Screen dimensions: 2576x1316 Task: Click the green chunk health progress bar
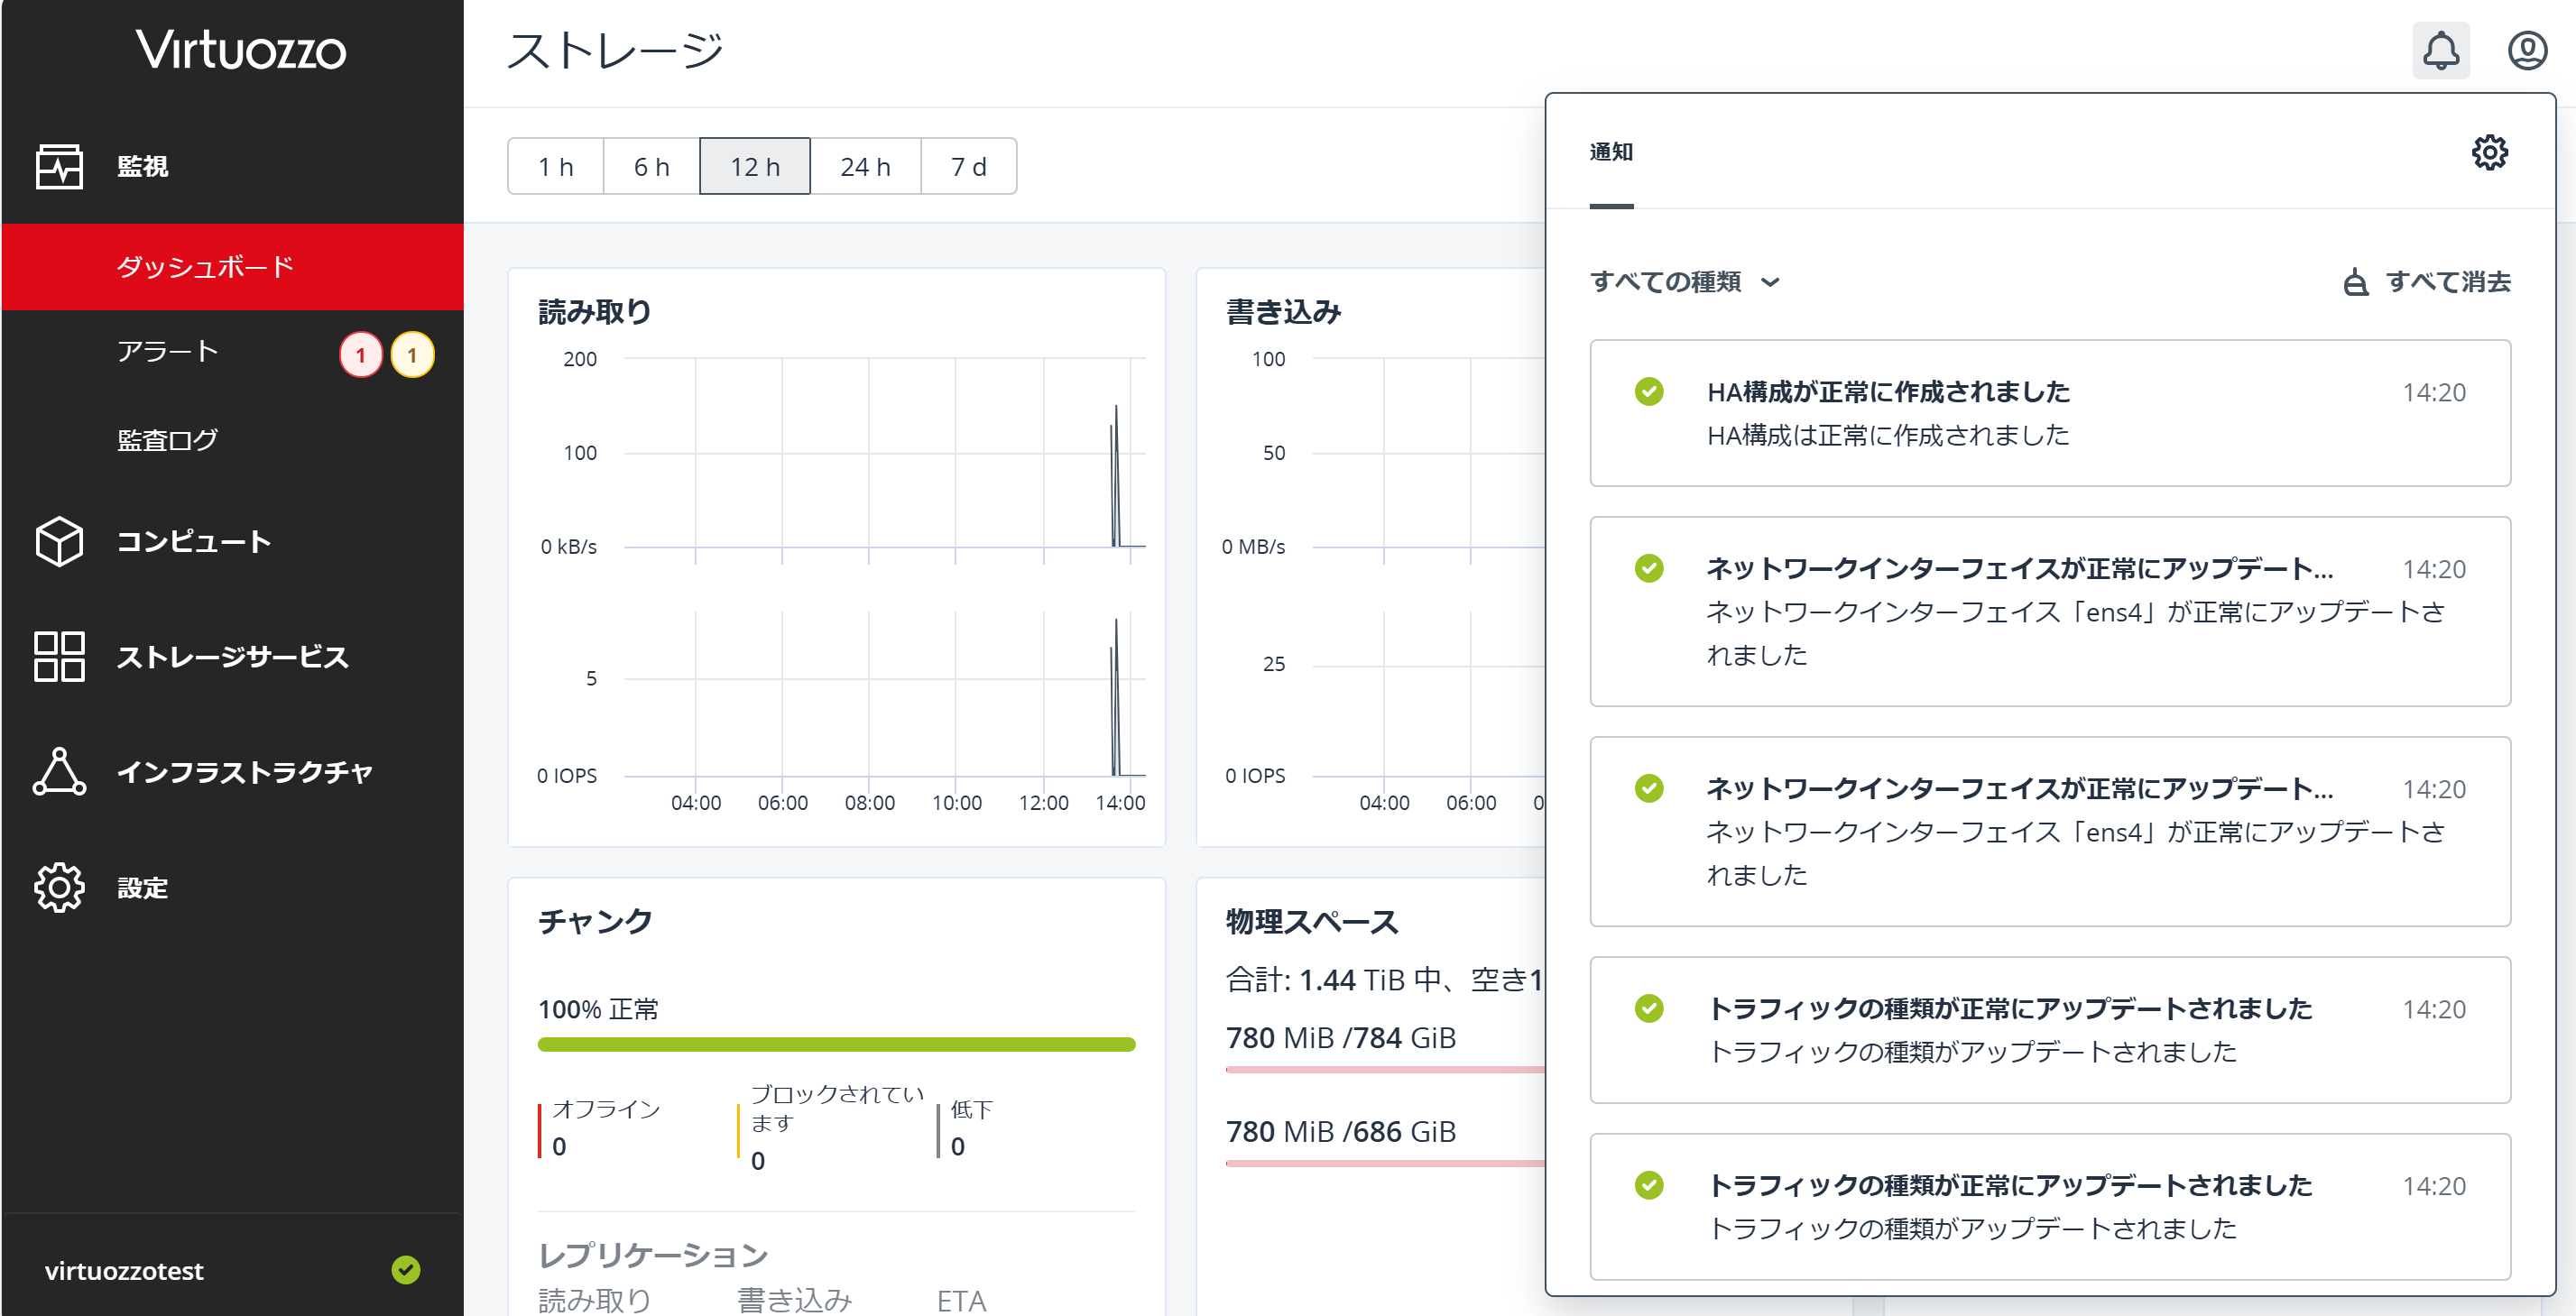(x=836, y=1044)
